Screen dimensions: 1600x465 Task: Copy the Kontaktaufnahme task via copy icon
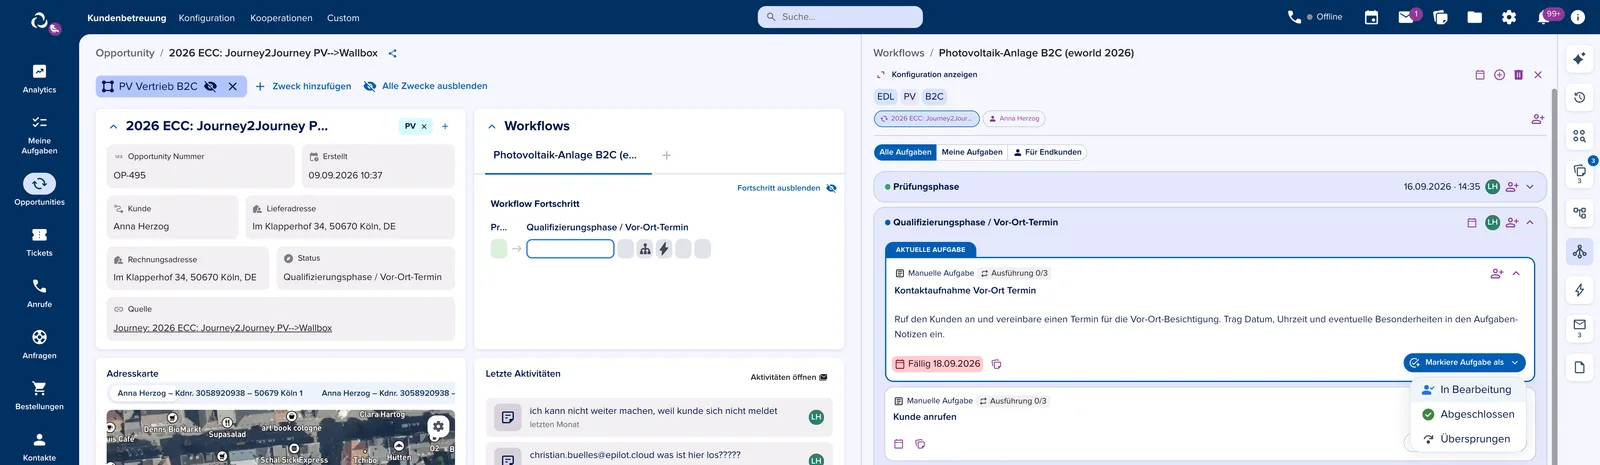996,364
